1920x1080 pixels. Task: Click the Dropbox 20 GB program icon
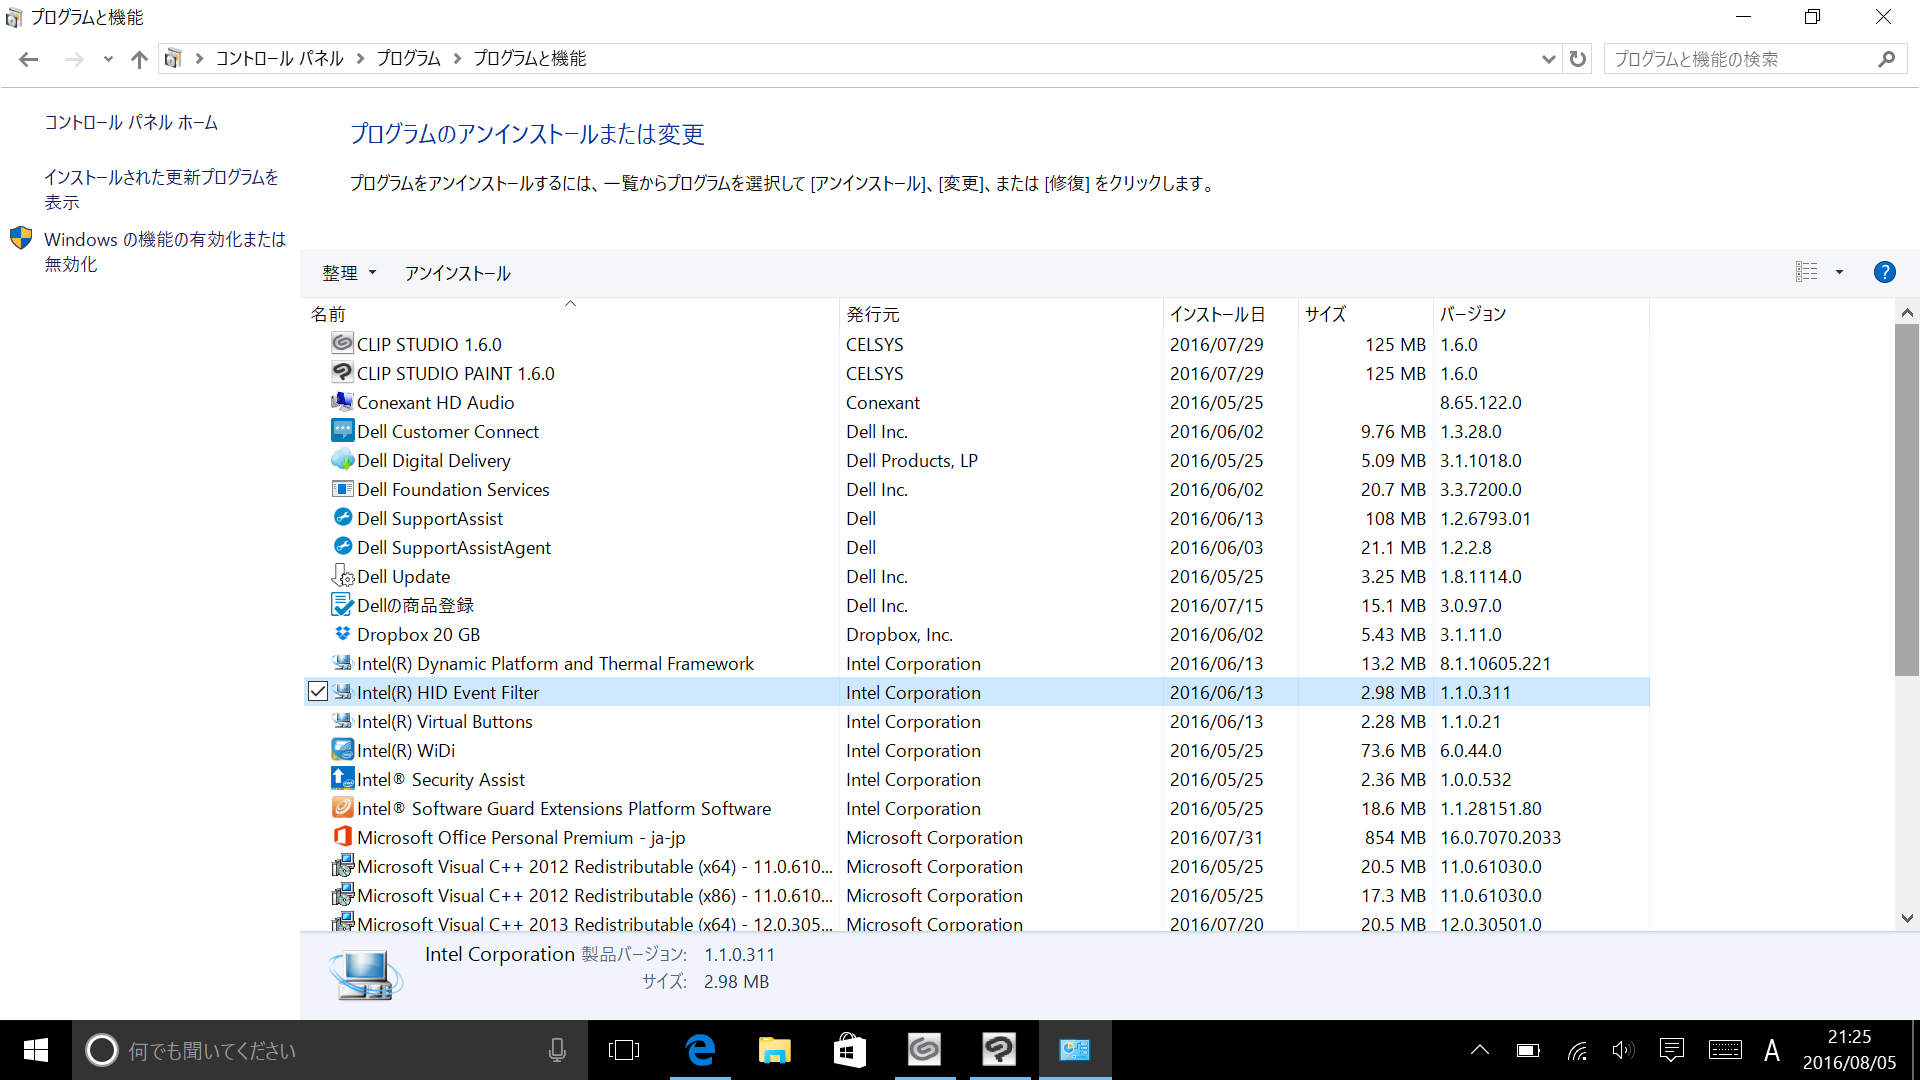click(342, 634)
